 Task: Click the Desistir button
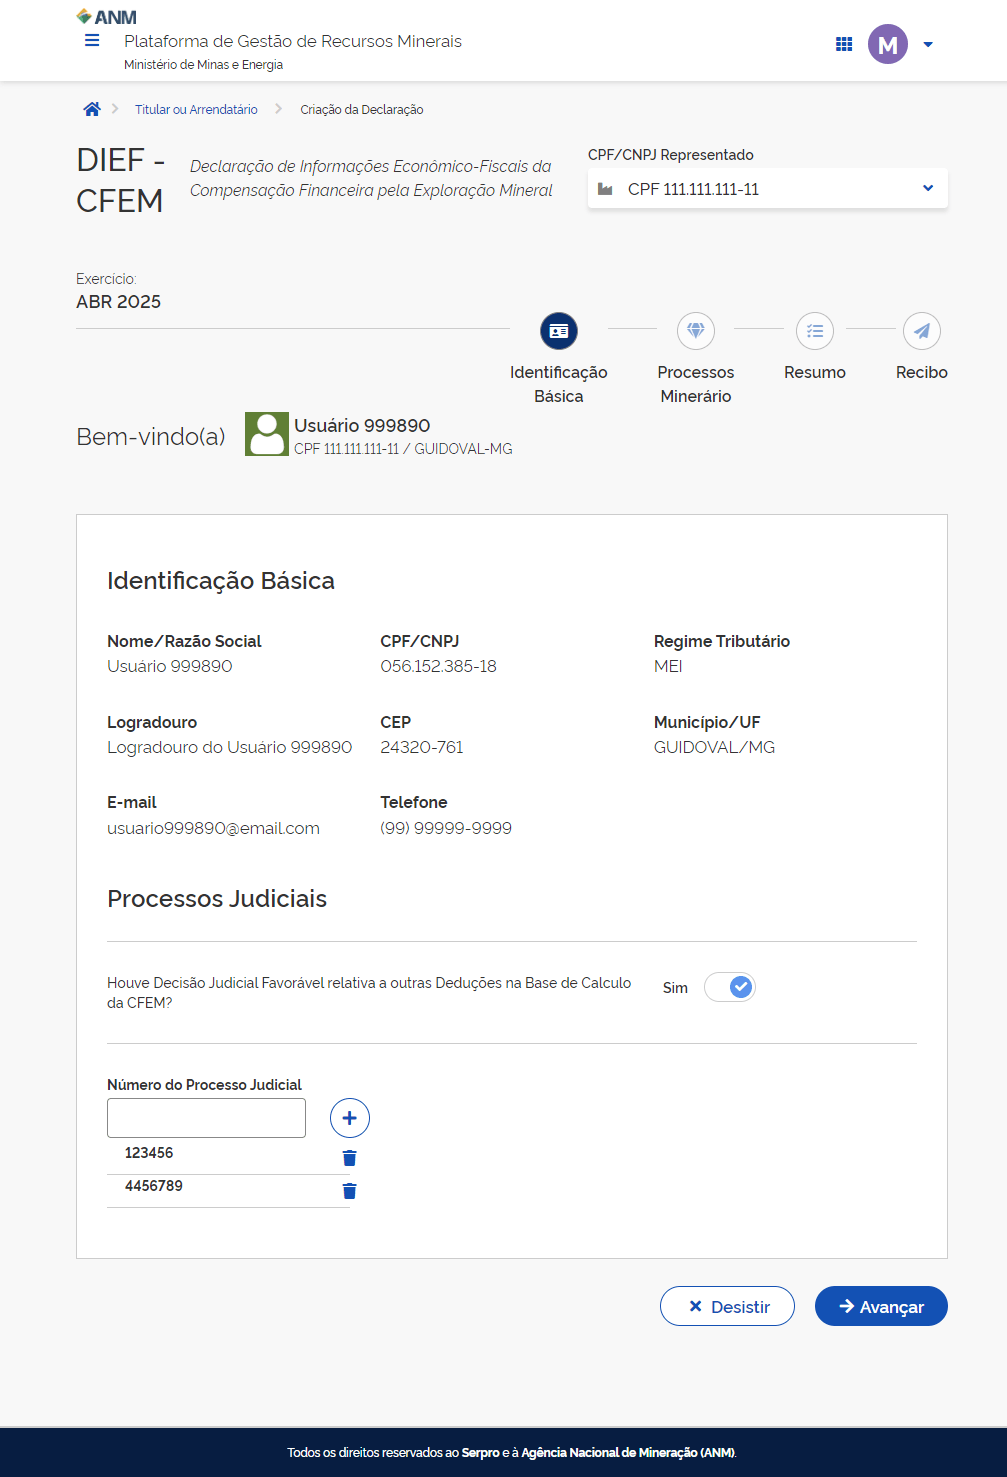pyautogui.click(x=727, y=1306)
